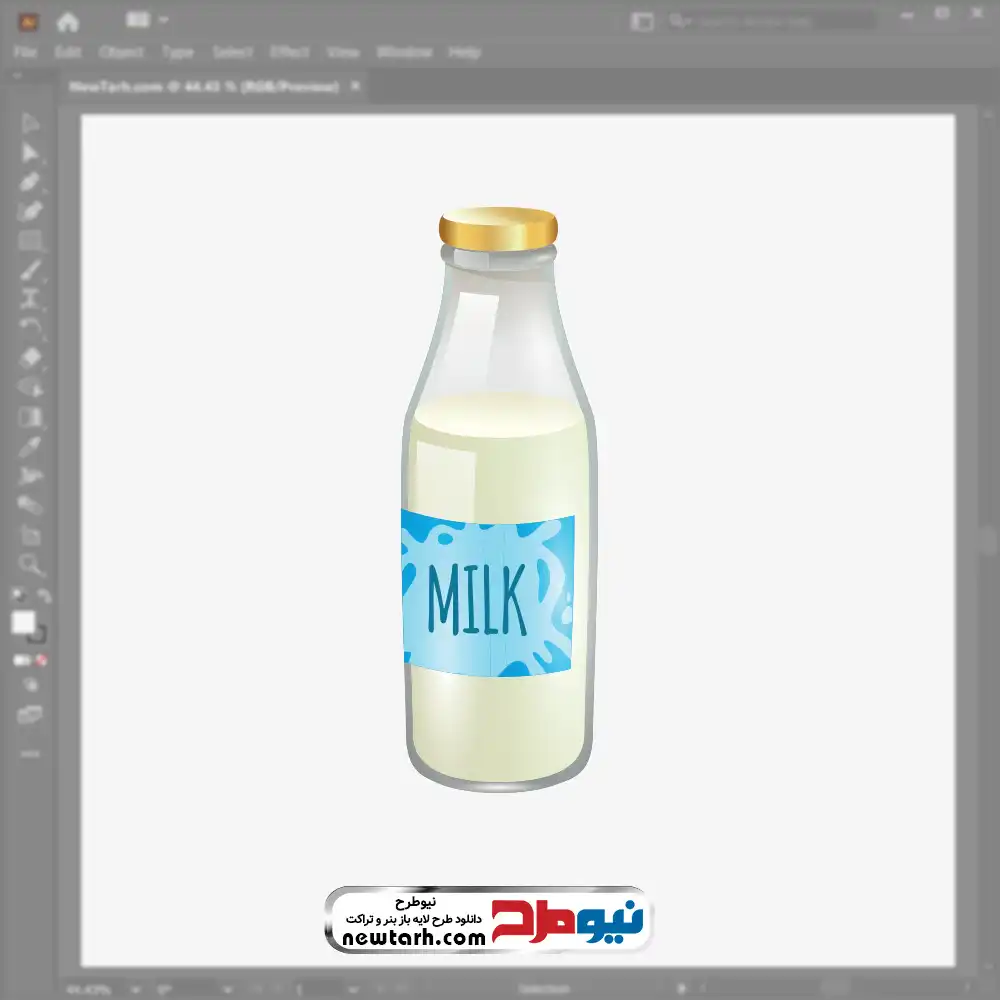Select the Eyedropper tool
Viewport: 1000px width, 1000px height.
point(30,446)
